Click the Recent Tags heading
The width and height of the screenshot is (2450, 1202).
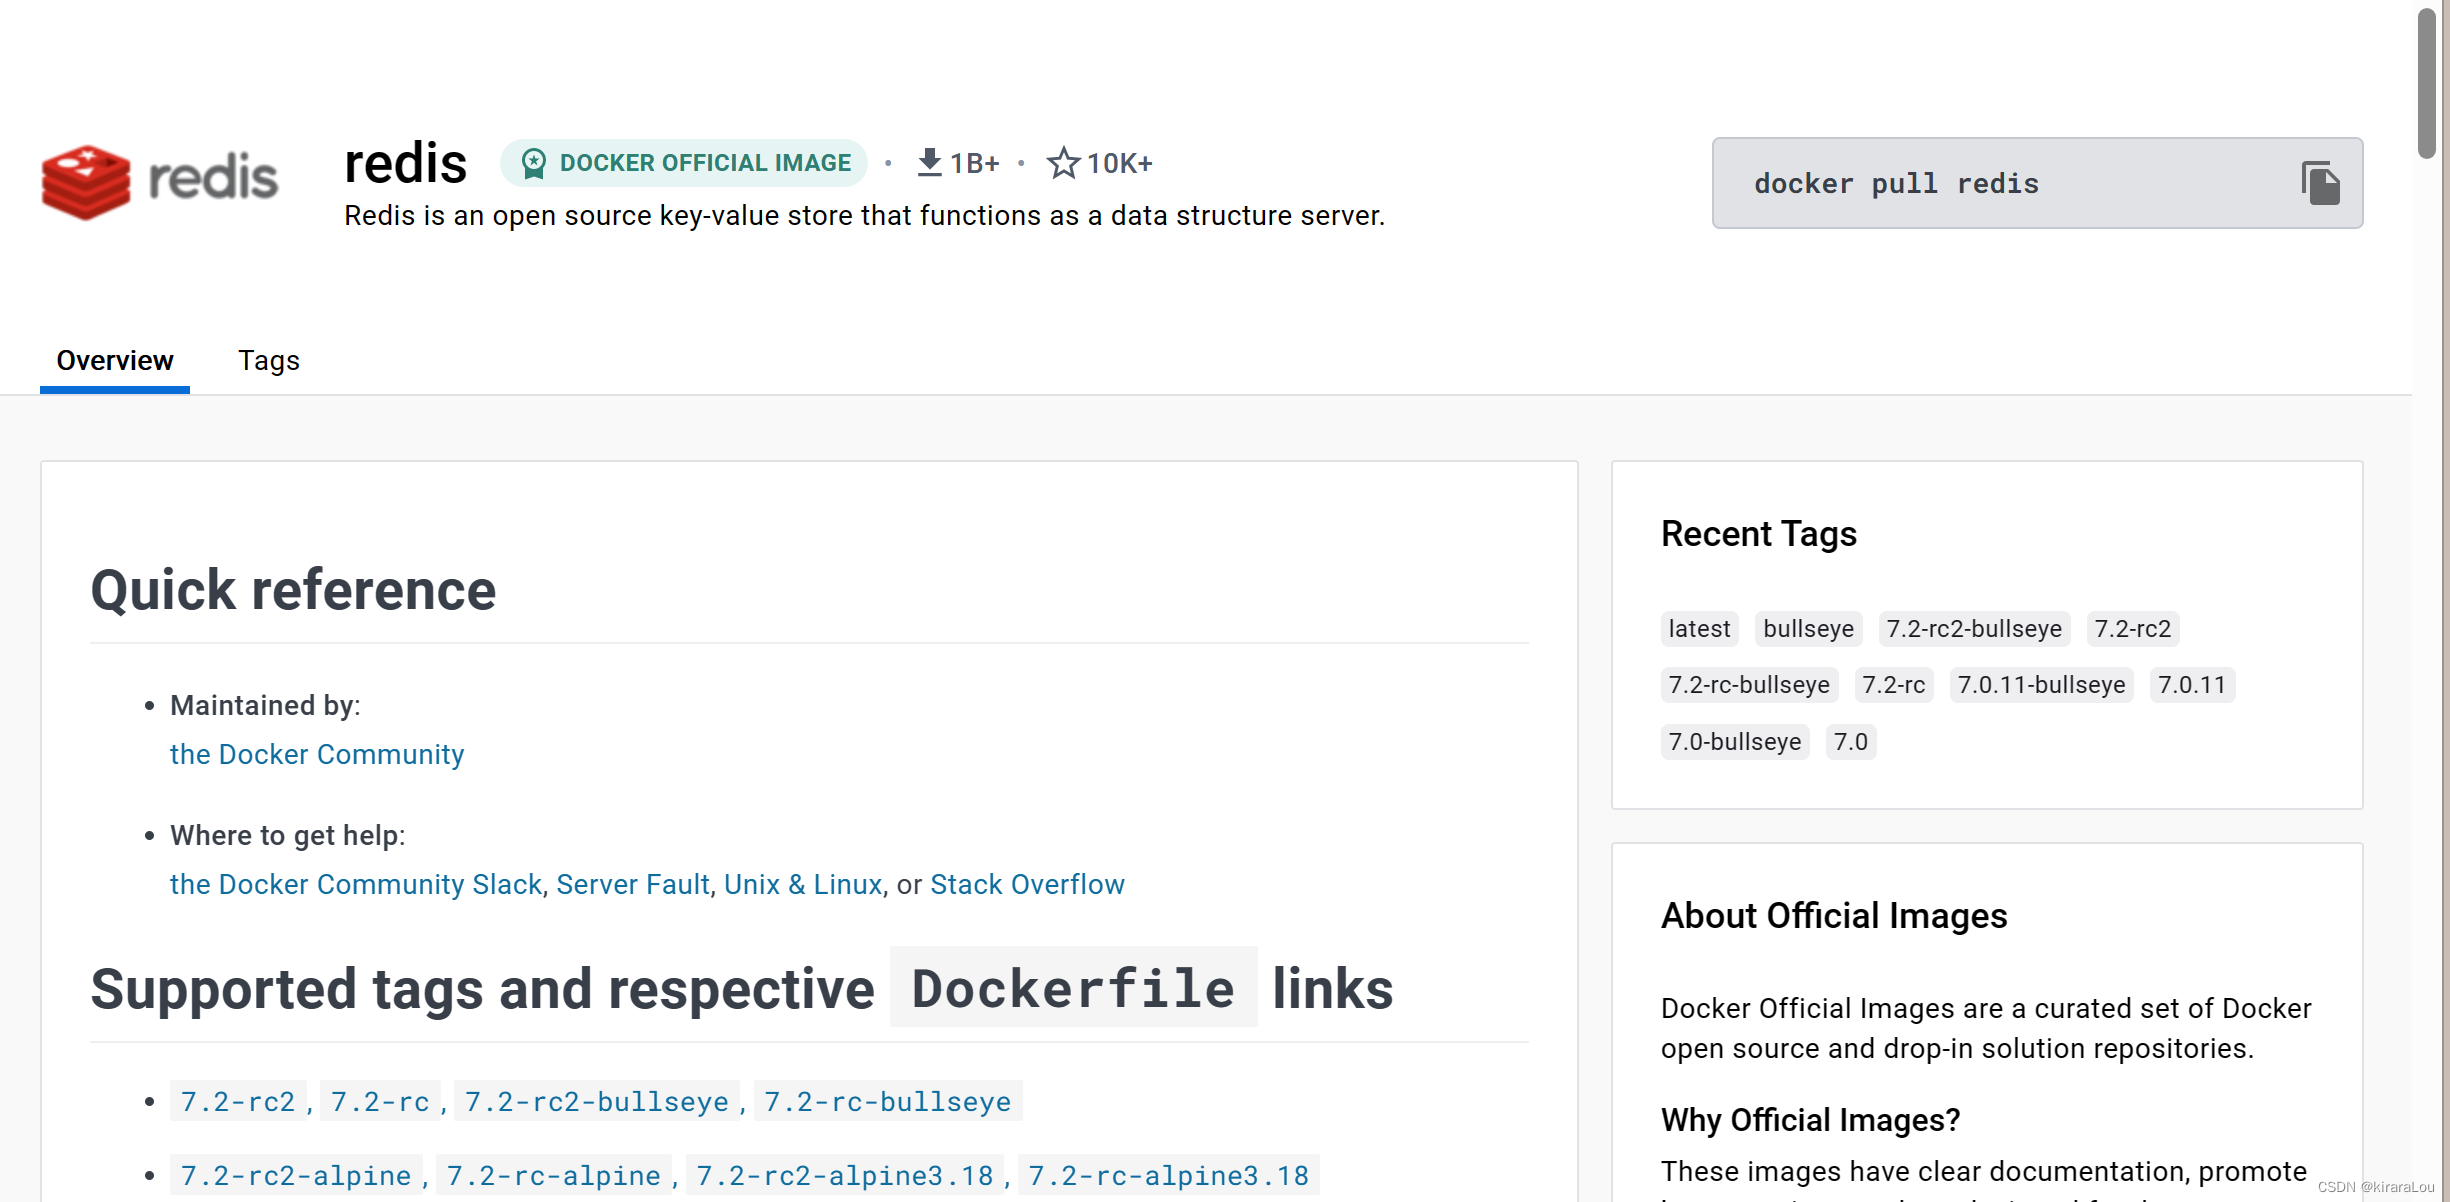tap(1759, 534)
